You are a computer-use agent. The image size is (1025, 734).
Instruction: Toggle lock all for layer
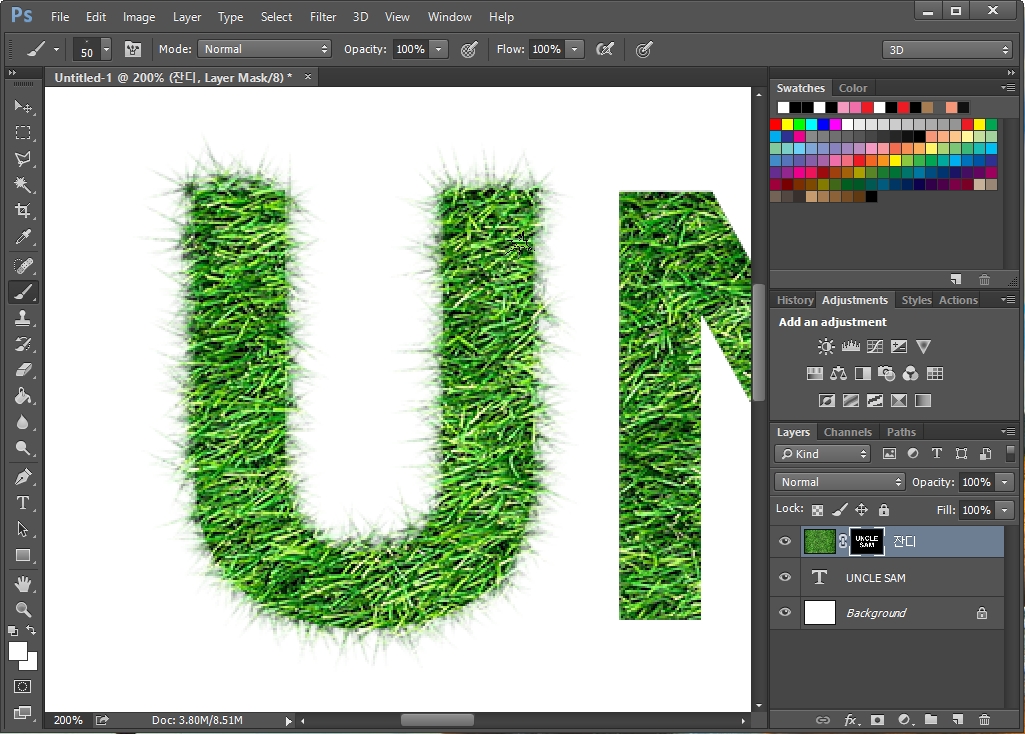[x=884, y=510]
